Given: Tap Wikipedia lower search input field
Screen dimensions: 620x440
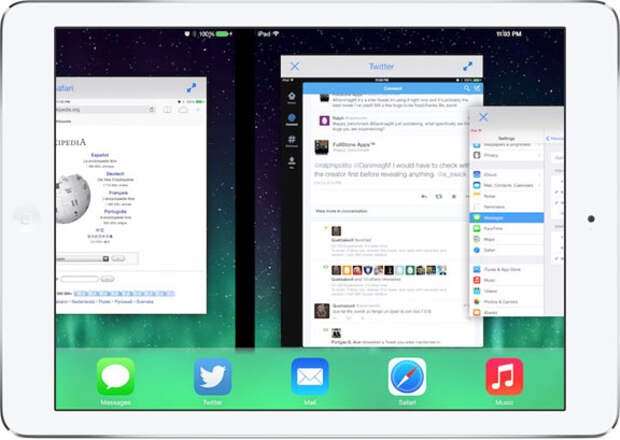Looking at the screenshot, I should click(x=79, y=279).
